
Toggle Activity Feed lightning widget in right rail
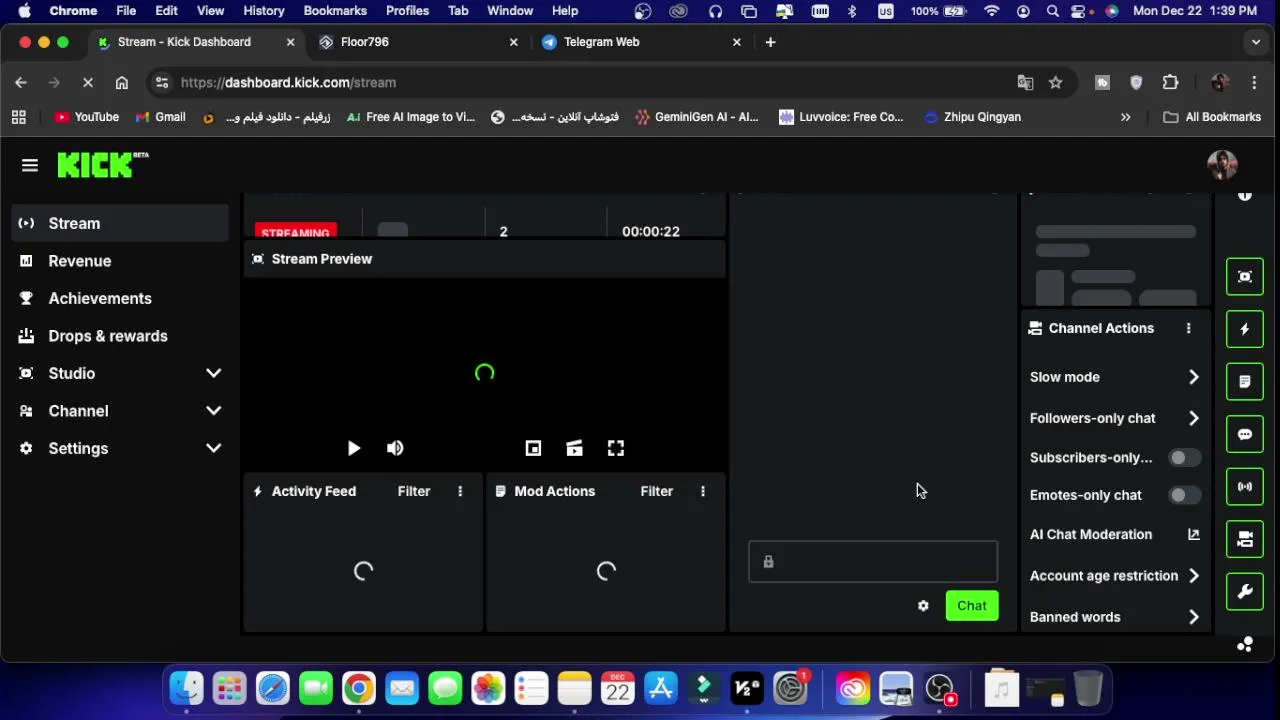[1245, 329]
